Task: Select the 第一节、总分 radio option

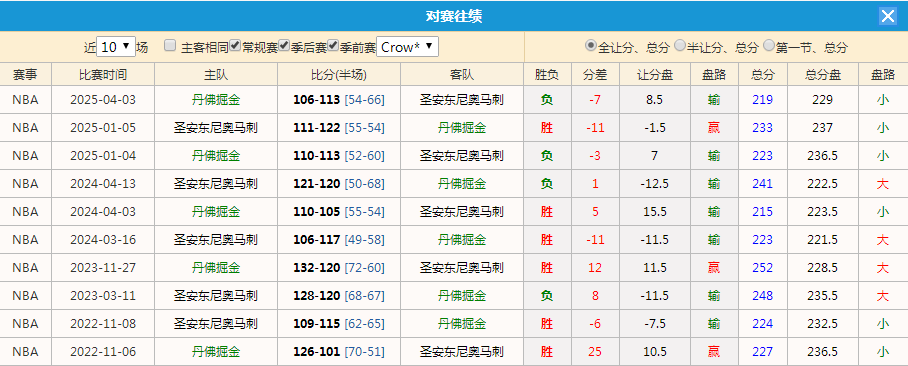Action: click(x=769, y=45)
